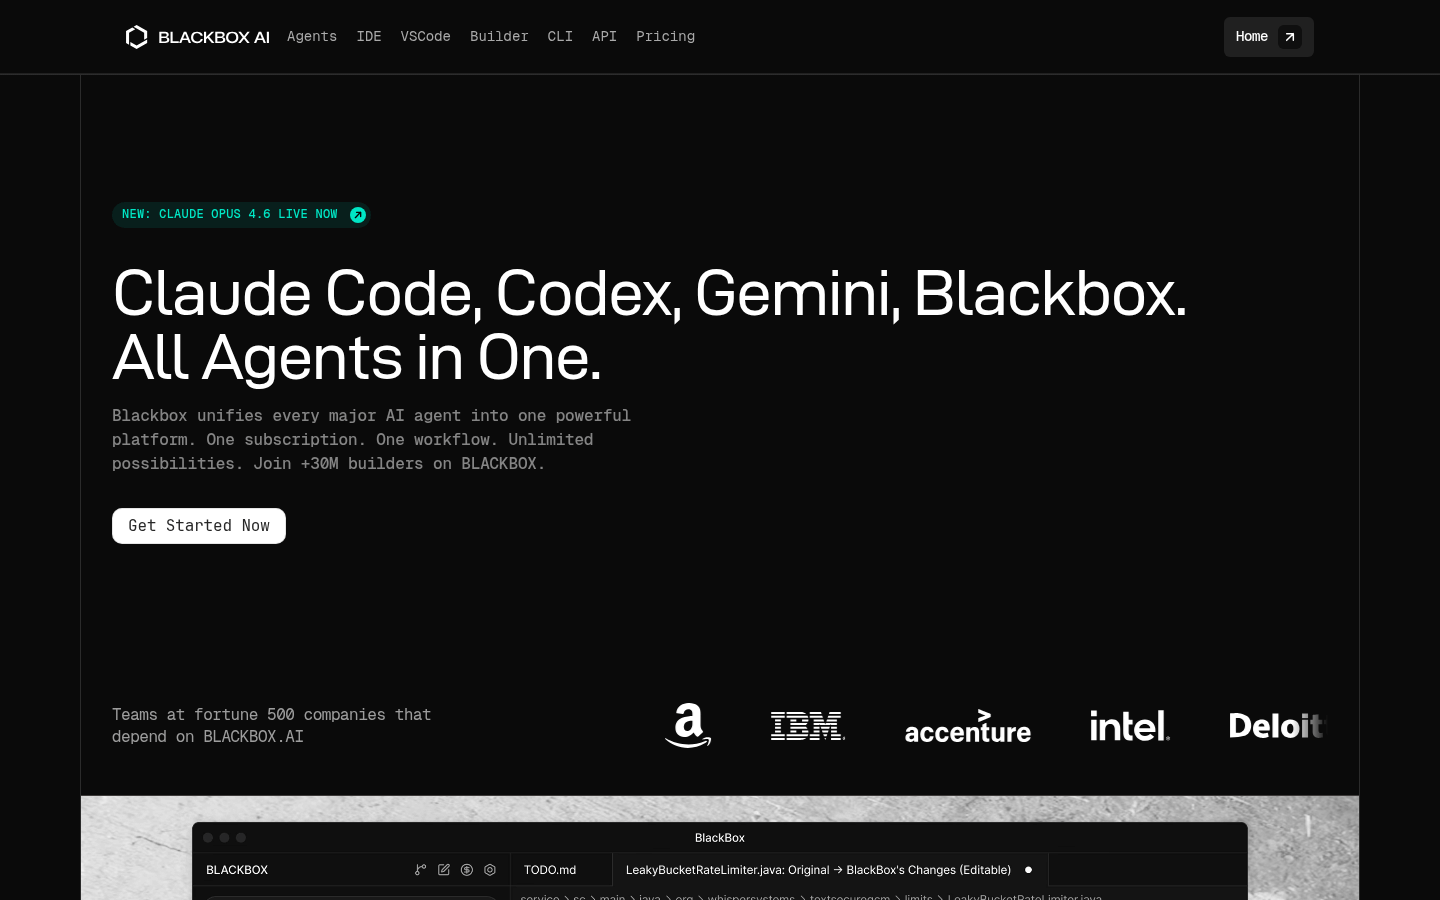Click the whispersystems folder in the breadcrumb path
1440x900 pixels.
tap(752, 897)
